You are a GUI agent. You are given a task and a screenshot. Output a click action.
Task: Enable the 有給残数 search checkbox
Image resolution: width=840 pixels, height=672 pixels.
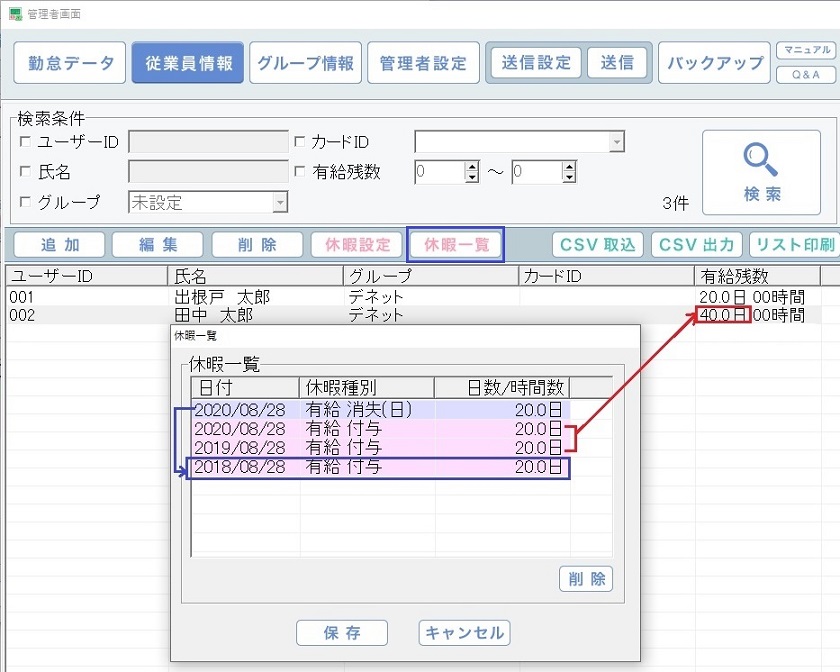[300, 171]
